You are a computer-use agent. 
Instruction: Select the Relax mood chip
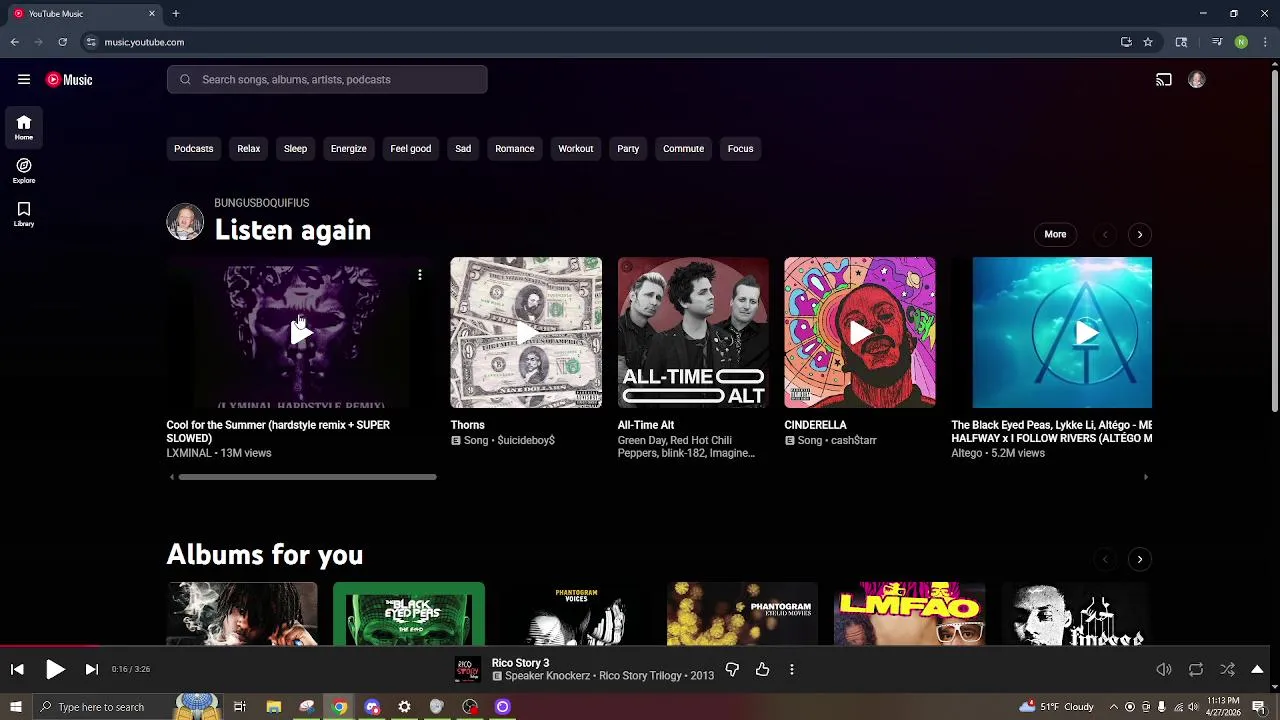tap(249, 149)
